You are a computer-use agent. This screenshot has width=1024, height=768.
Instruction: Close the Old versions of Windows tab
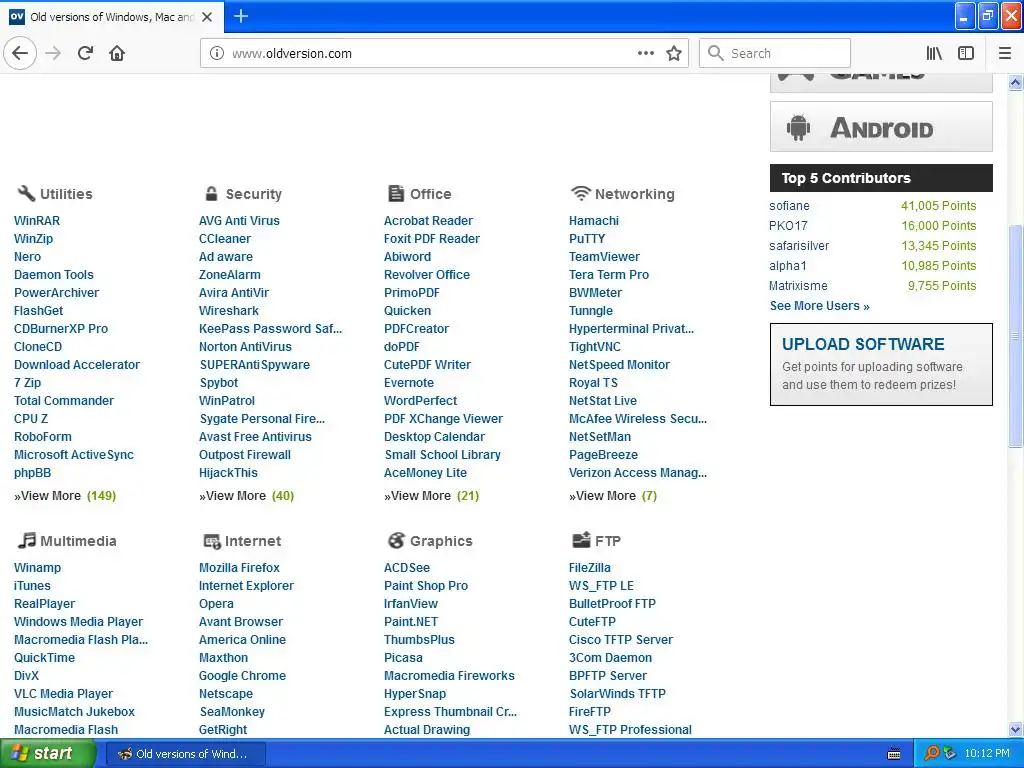tap(207, 17)
